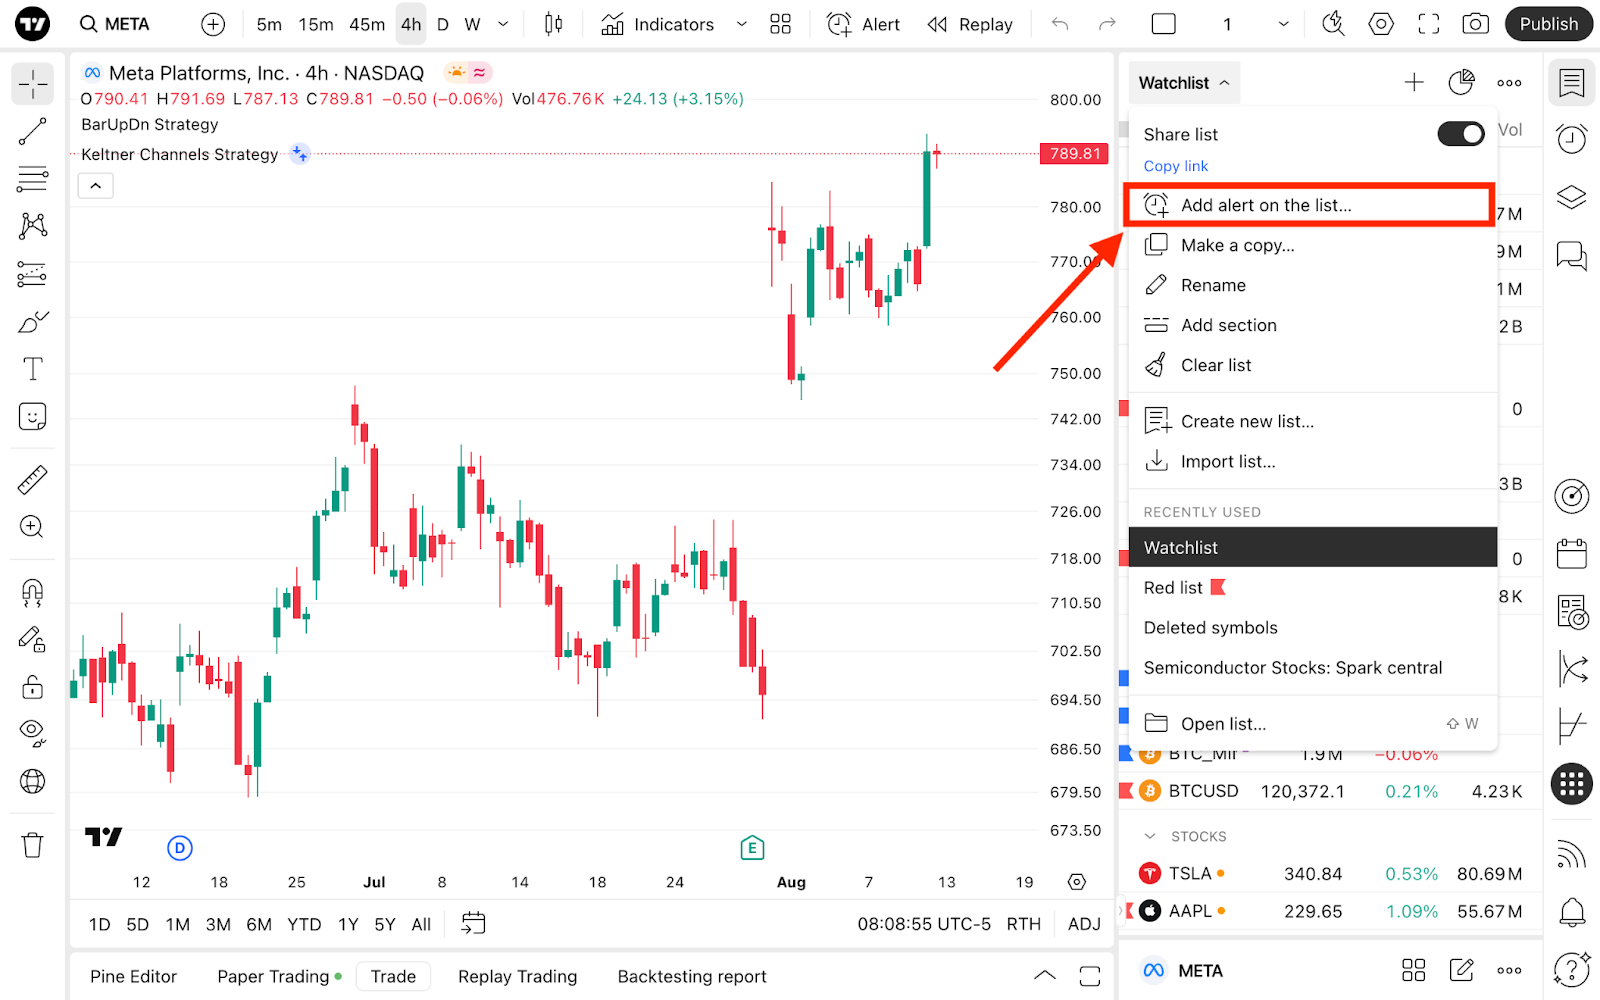This screenshot has height=1000, width=1600.
Task: Open the object tree globe icon
Action: pos(32,781)
